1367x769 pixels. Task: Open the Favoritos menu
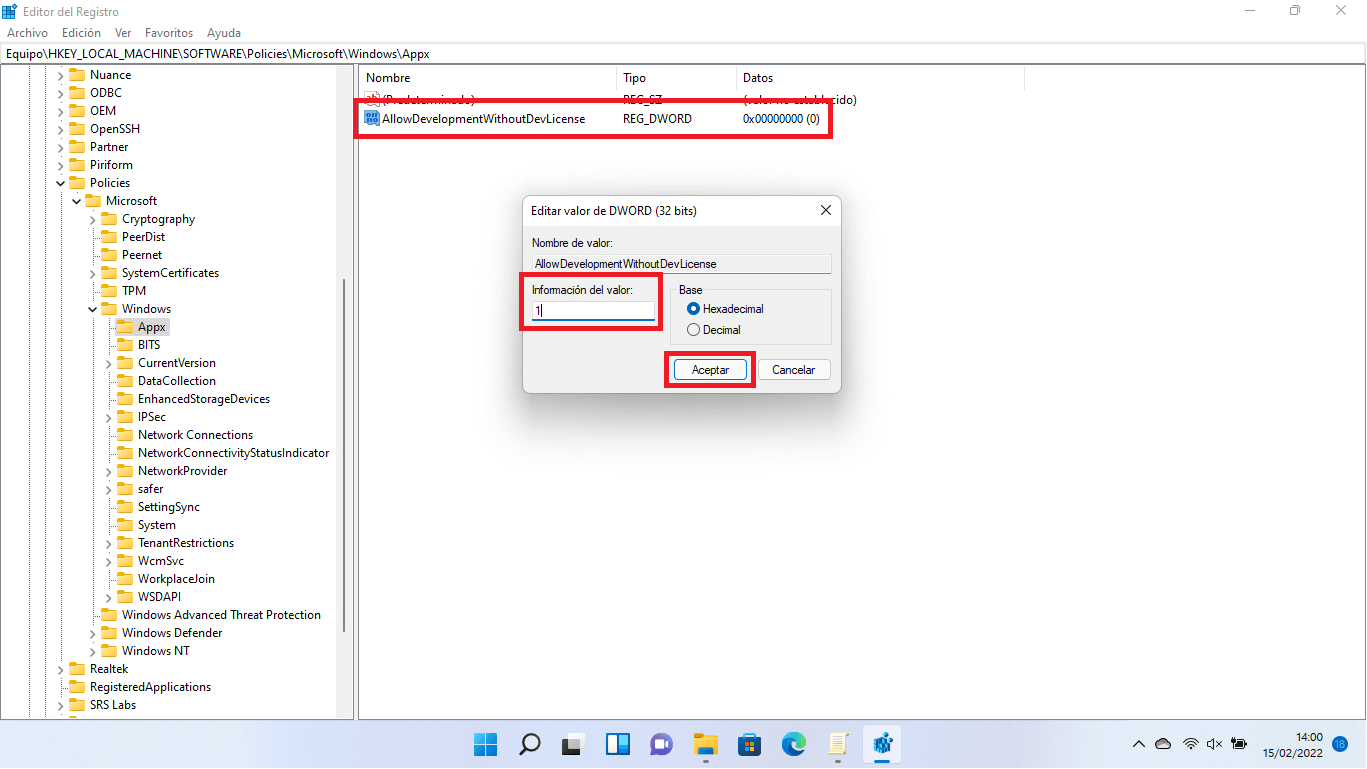[x=169, y=33]
